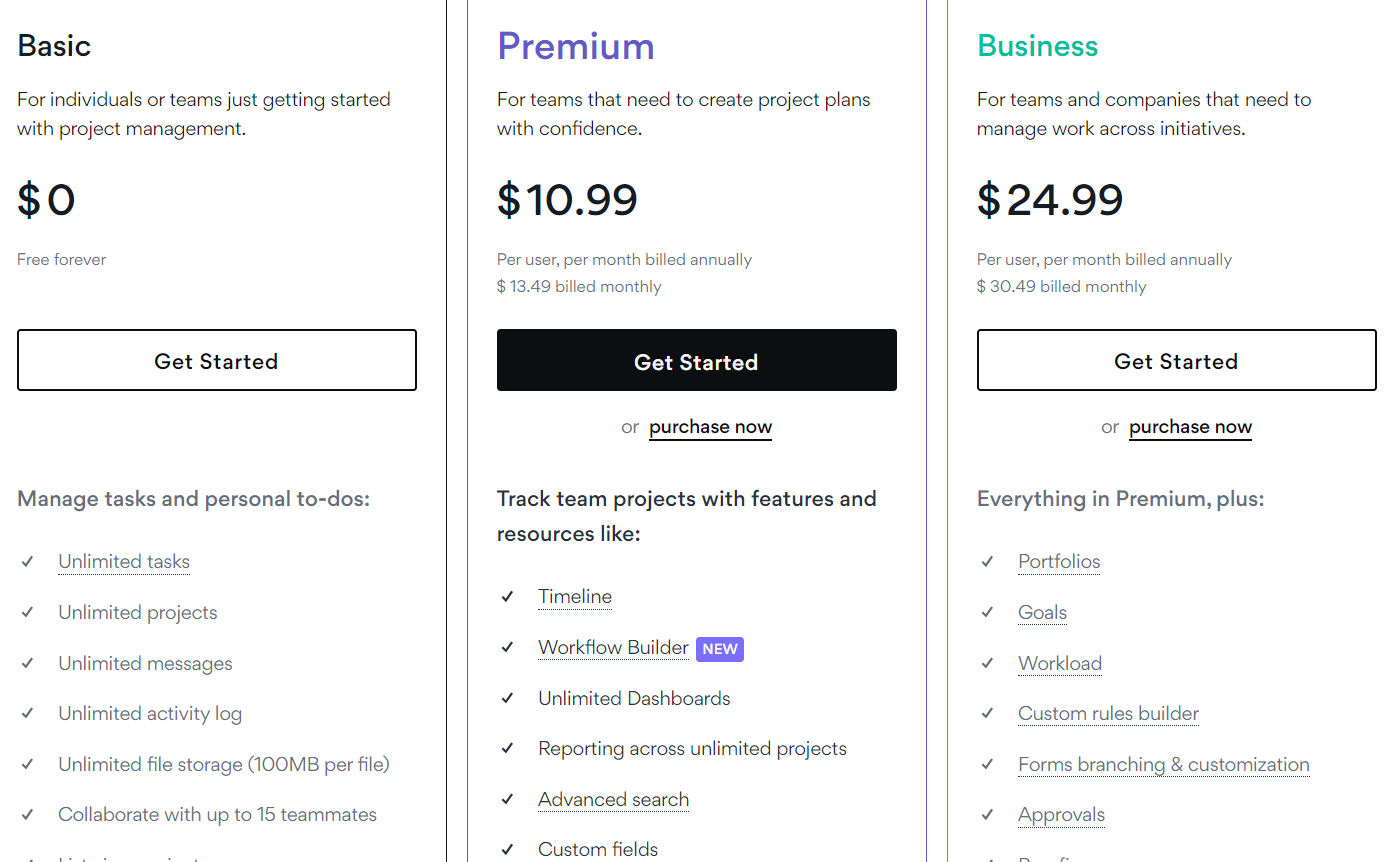The image size is (1388, 862).
Task: Click checkmark icon beside Portfolios
Action: pos(988,562)
